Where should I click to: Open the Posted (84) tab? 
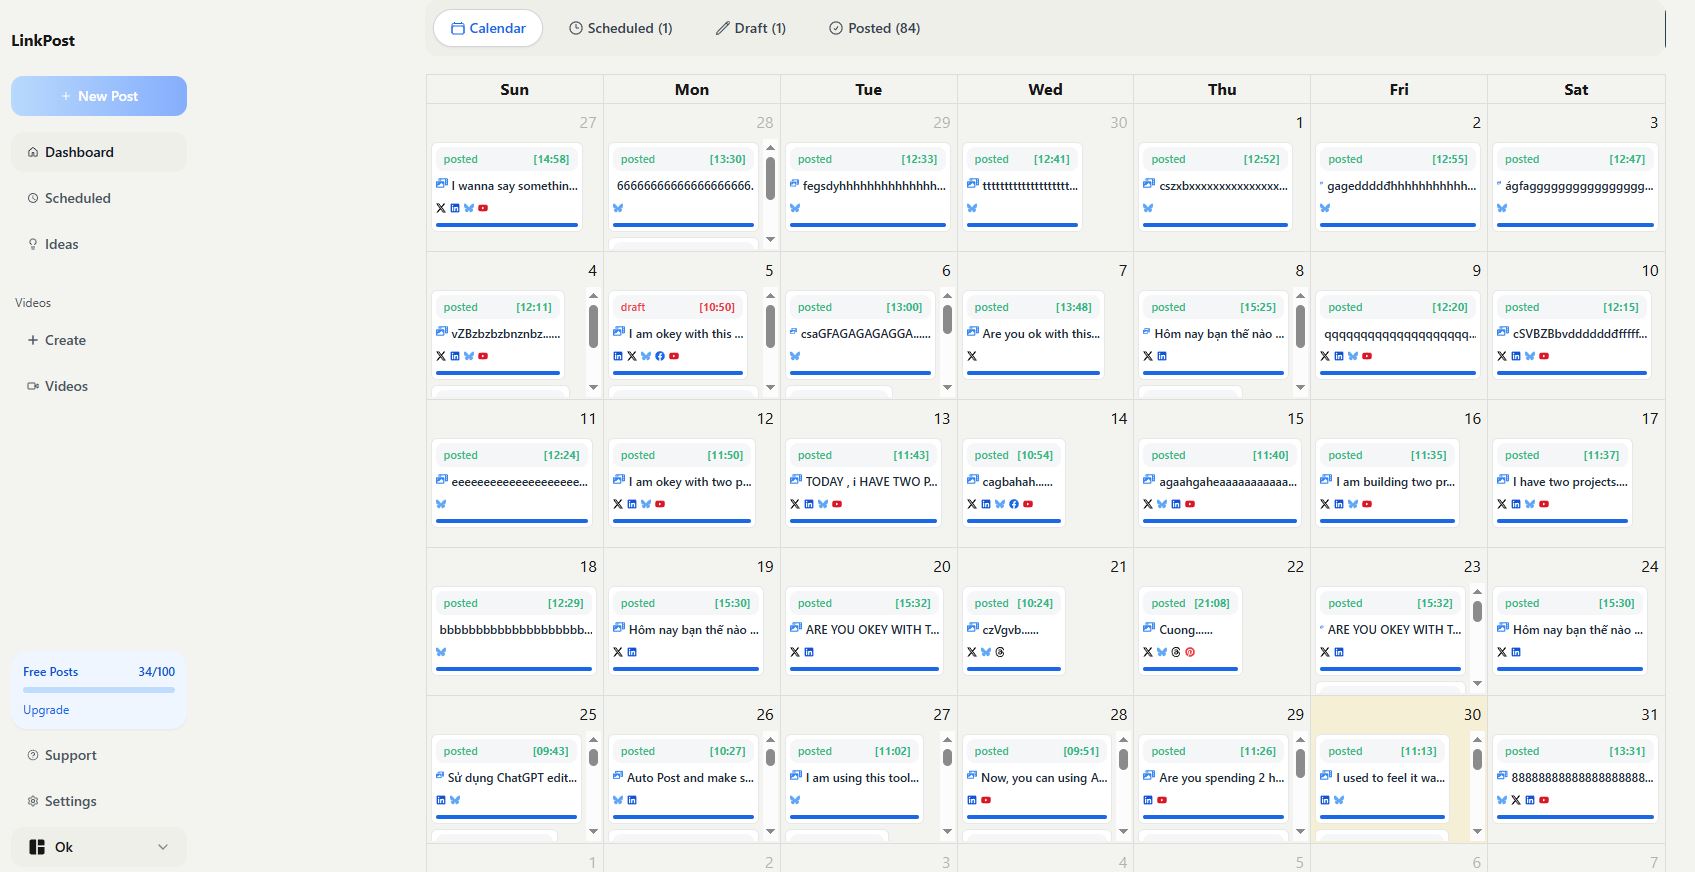pyautogui.click(x=874, y=28)
